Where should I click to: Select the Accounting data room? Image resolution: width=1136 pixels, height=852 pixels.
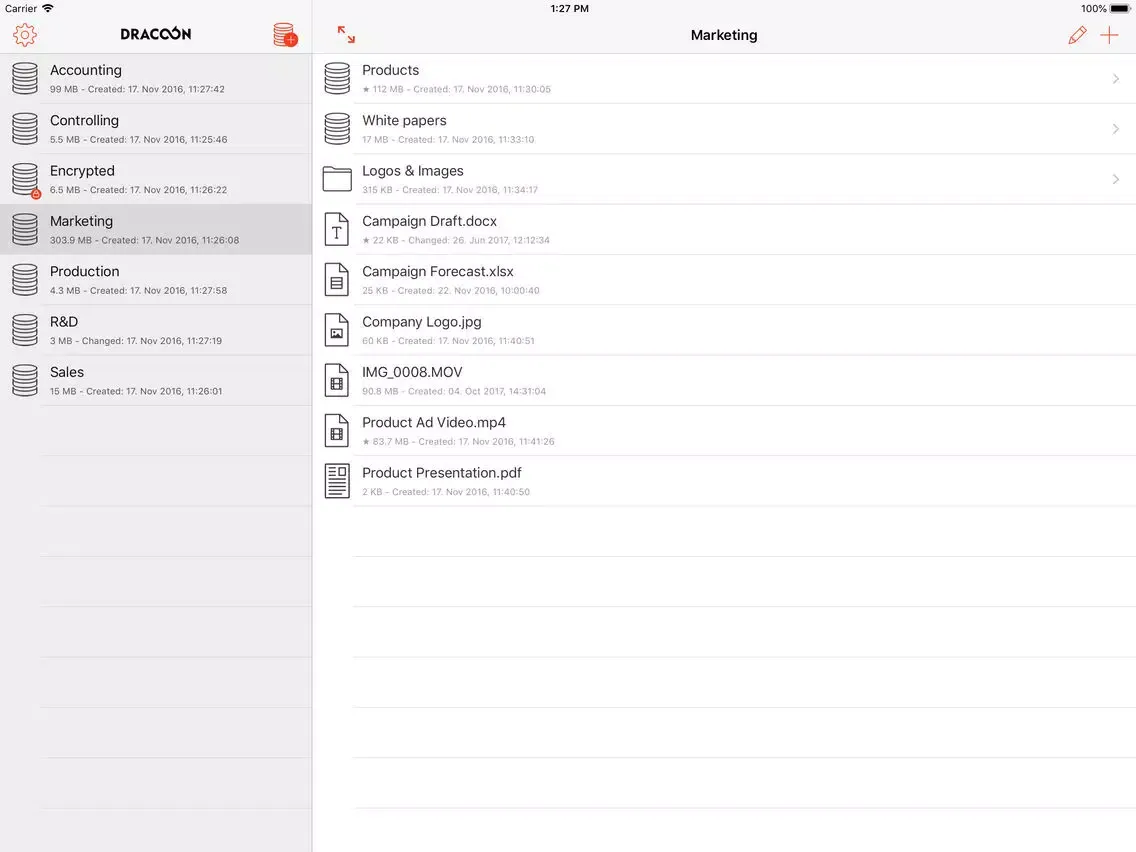[x=156, y=78]
